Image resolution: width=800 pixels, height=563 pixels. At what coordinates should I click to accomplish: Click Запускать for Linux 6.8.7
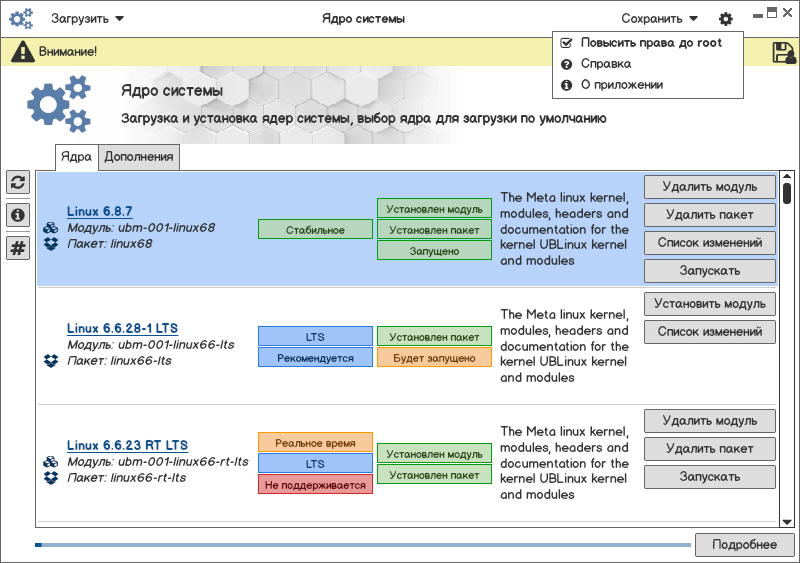click(710, 271)
